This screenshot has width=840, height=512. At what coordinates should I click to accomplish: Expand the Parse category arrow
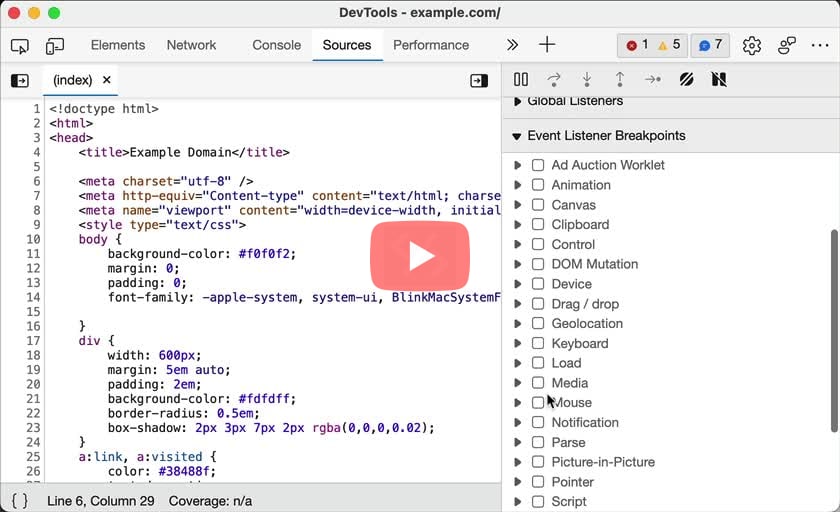pos(518,442)
